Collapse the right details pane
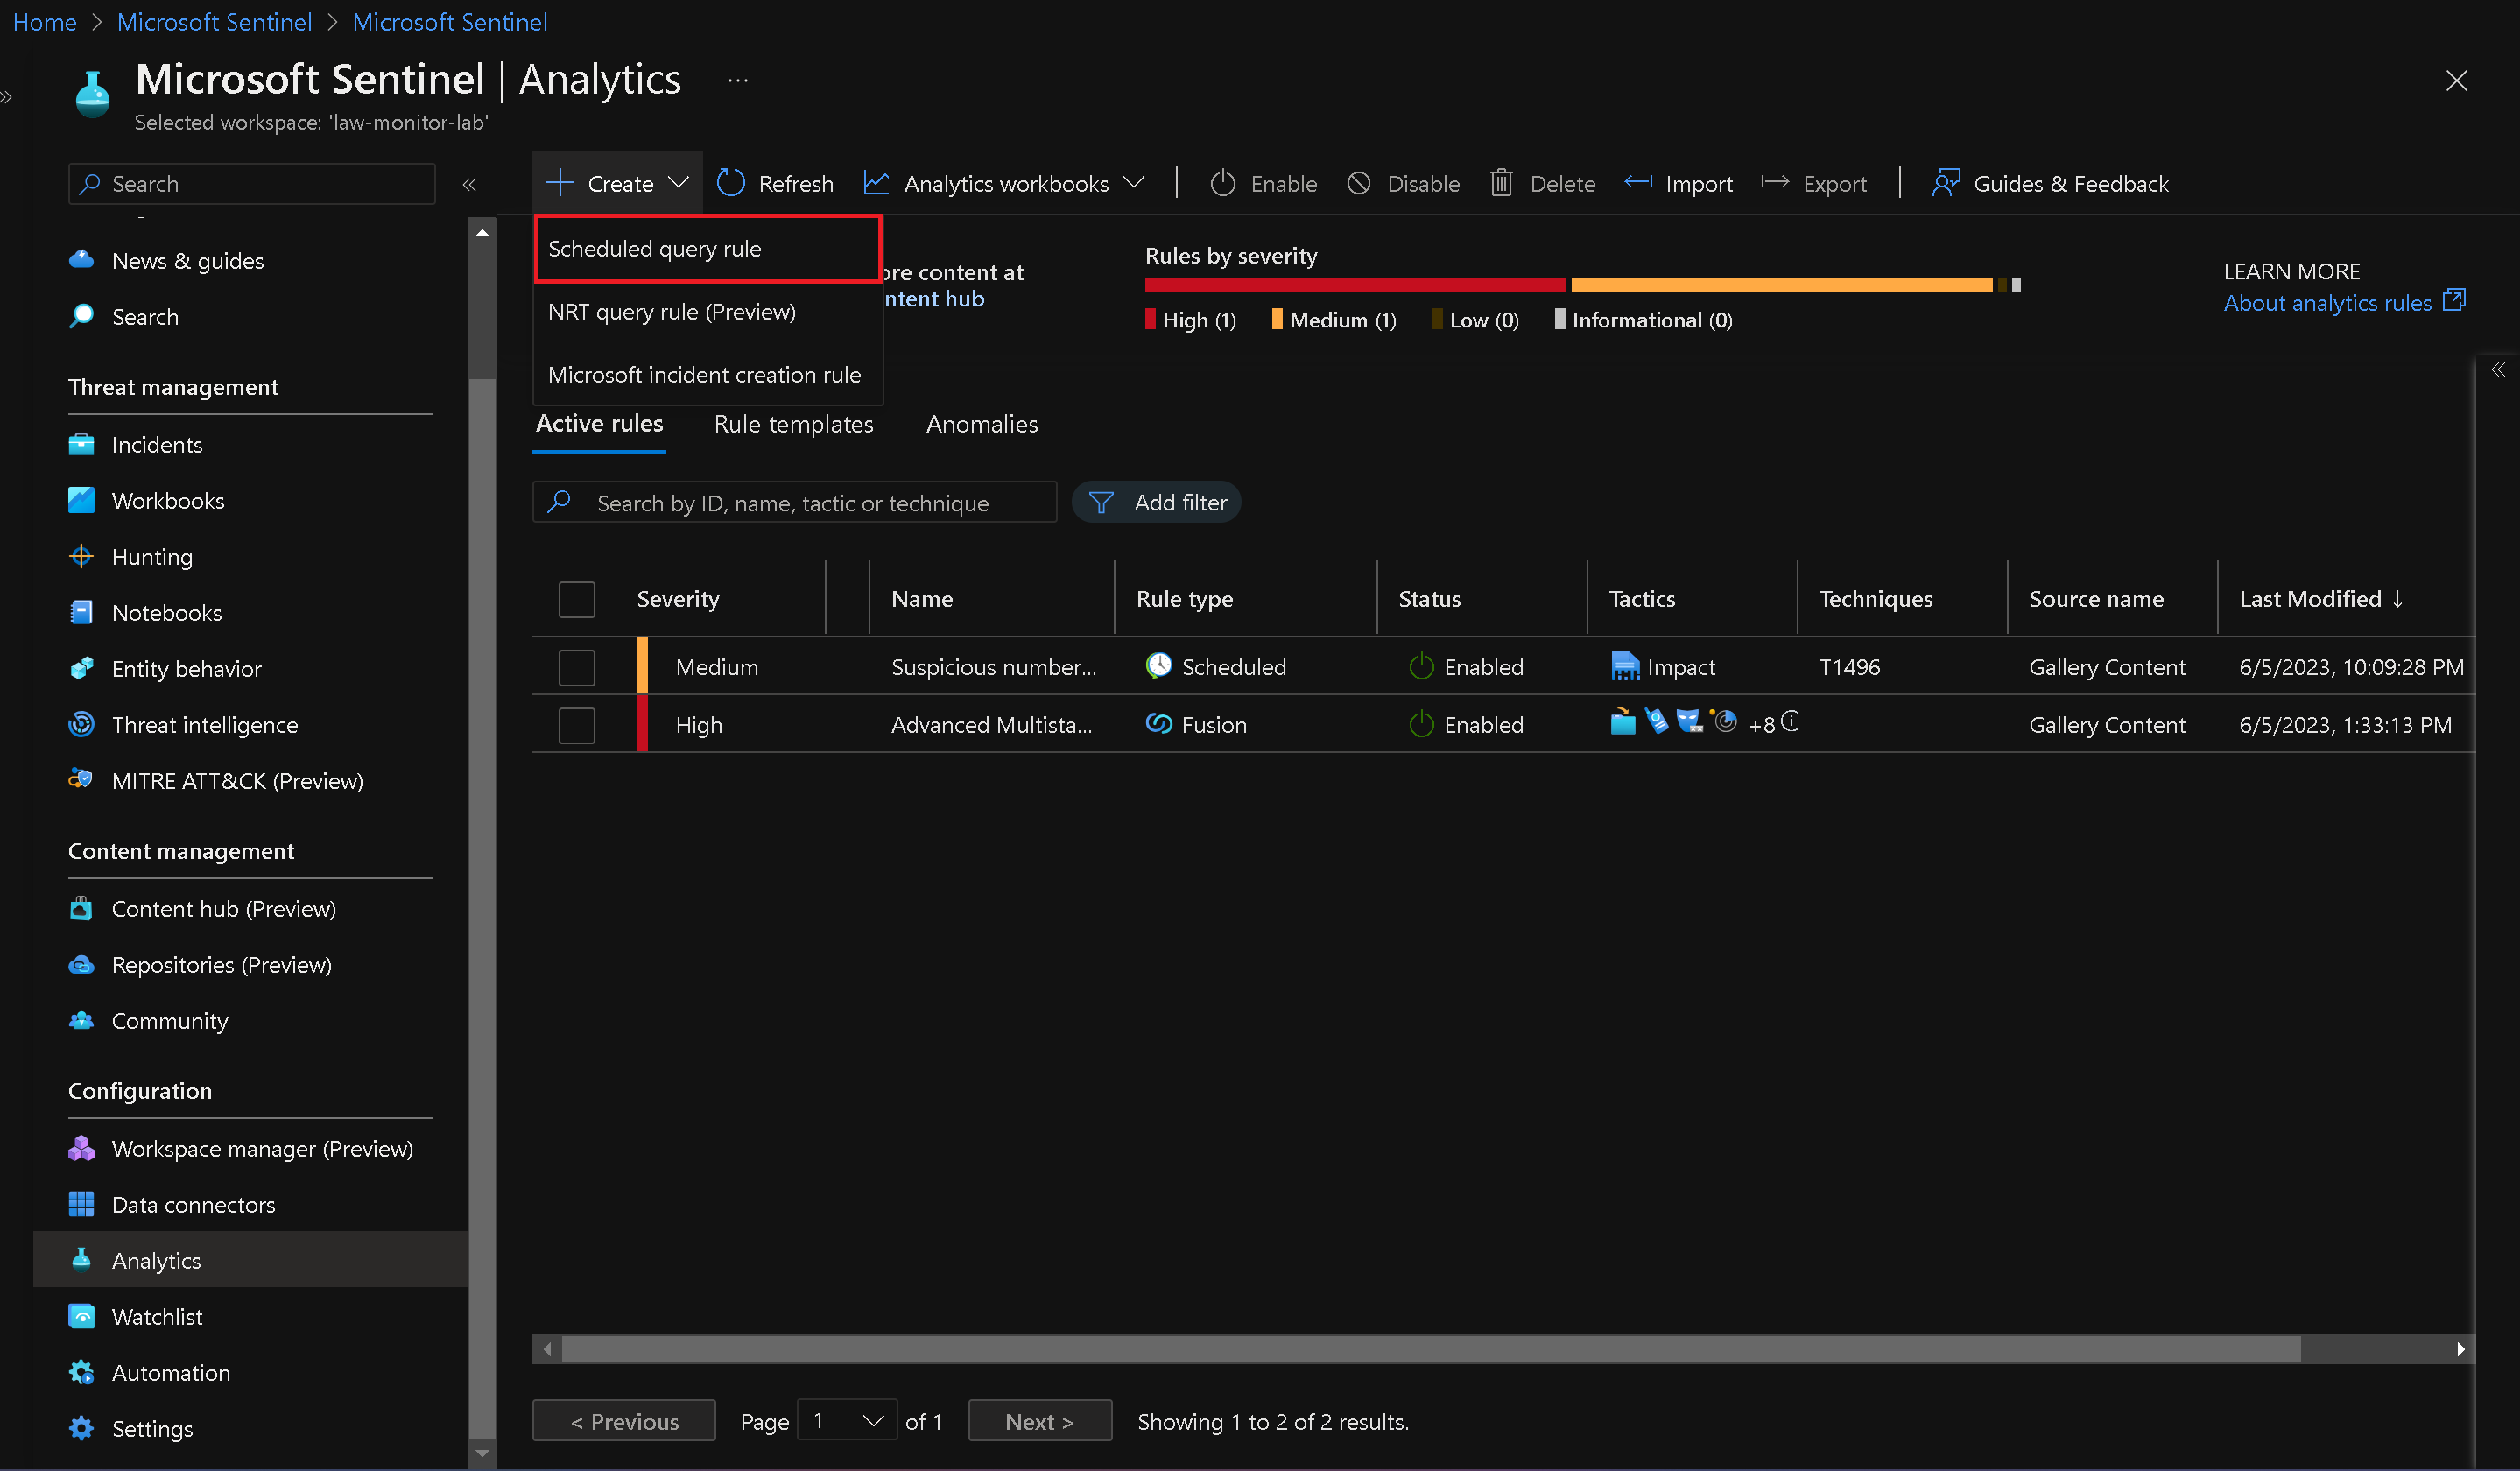 (x=2498, y=370)
